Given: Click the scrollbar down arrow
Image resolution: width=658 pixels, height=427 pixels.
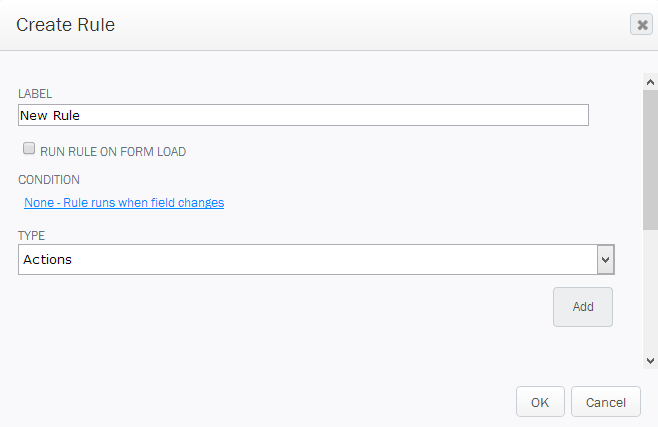Looking at the screenshot, I should (x=650, y=361).
